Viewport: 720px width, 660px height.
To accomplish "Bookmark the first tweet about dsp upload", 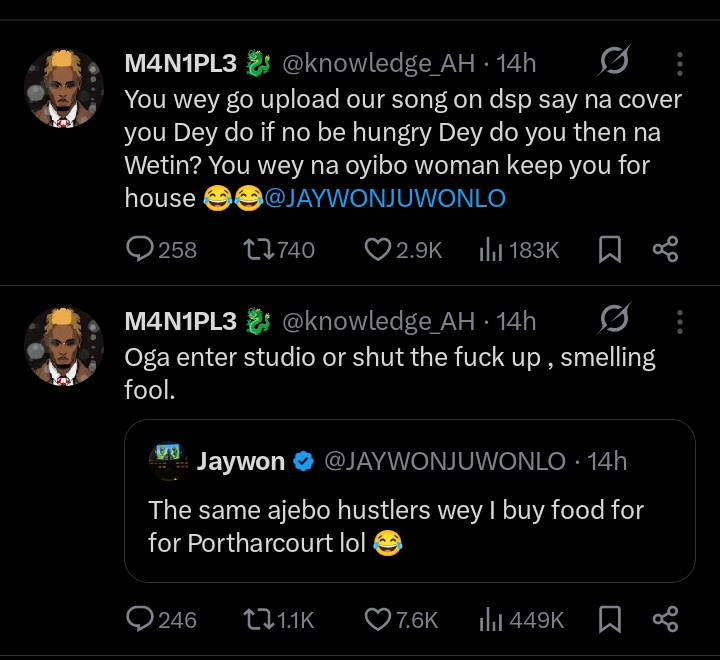I will click(609, 250).
